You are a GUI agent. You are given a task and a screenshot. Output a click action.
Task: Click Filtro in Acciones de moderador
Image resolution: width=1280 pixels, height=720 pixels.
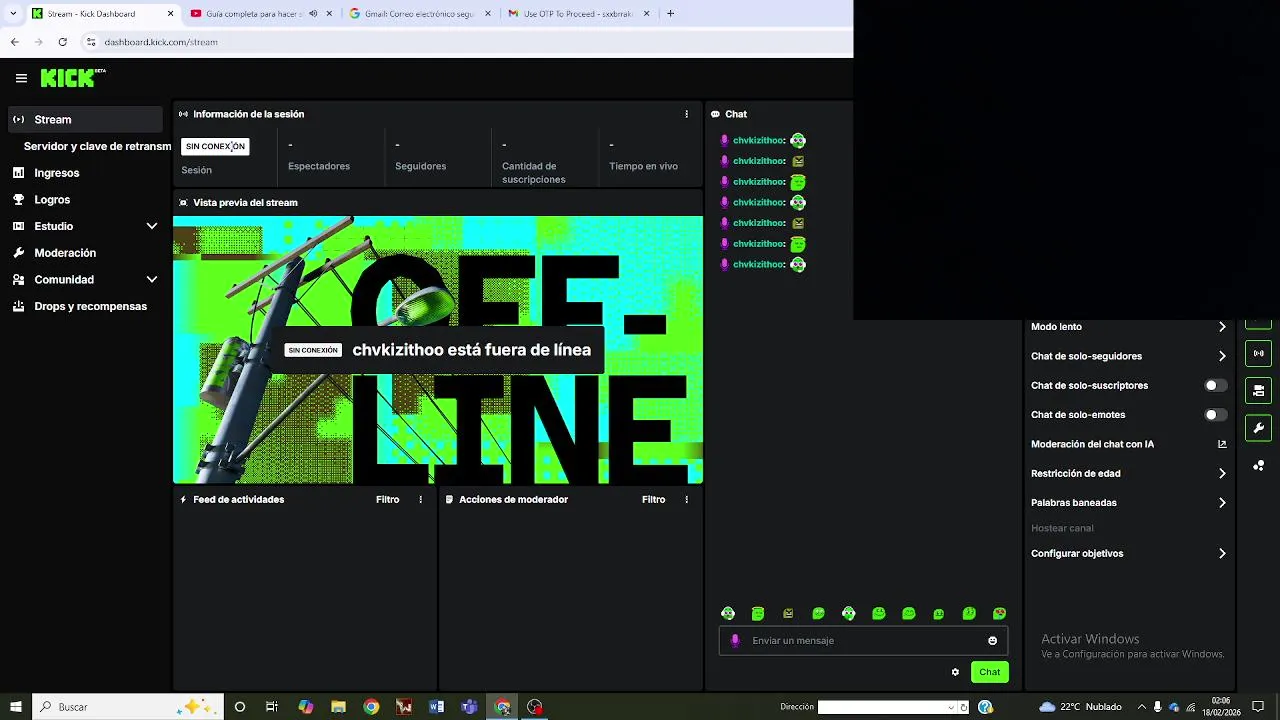[653, 499]
